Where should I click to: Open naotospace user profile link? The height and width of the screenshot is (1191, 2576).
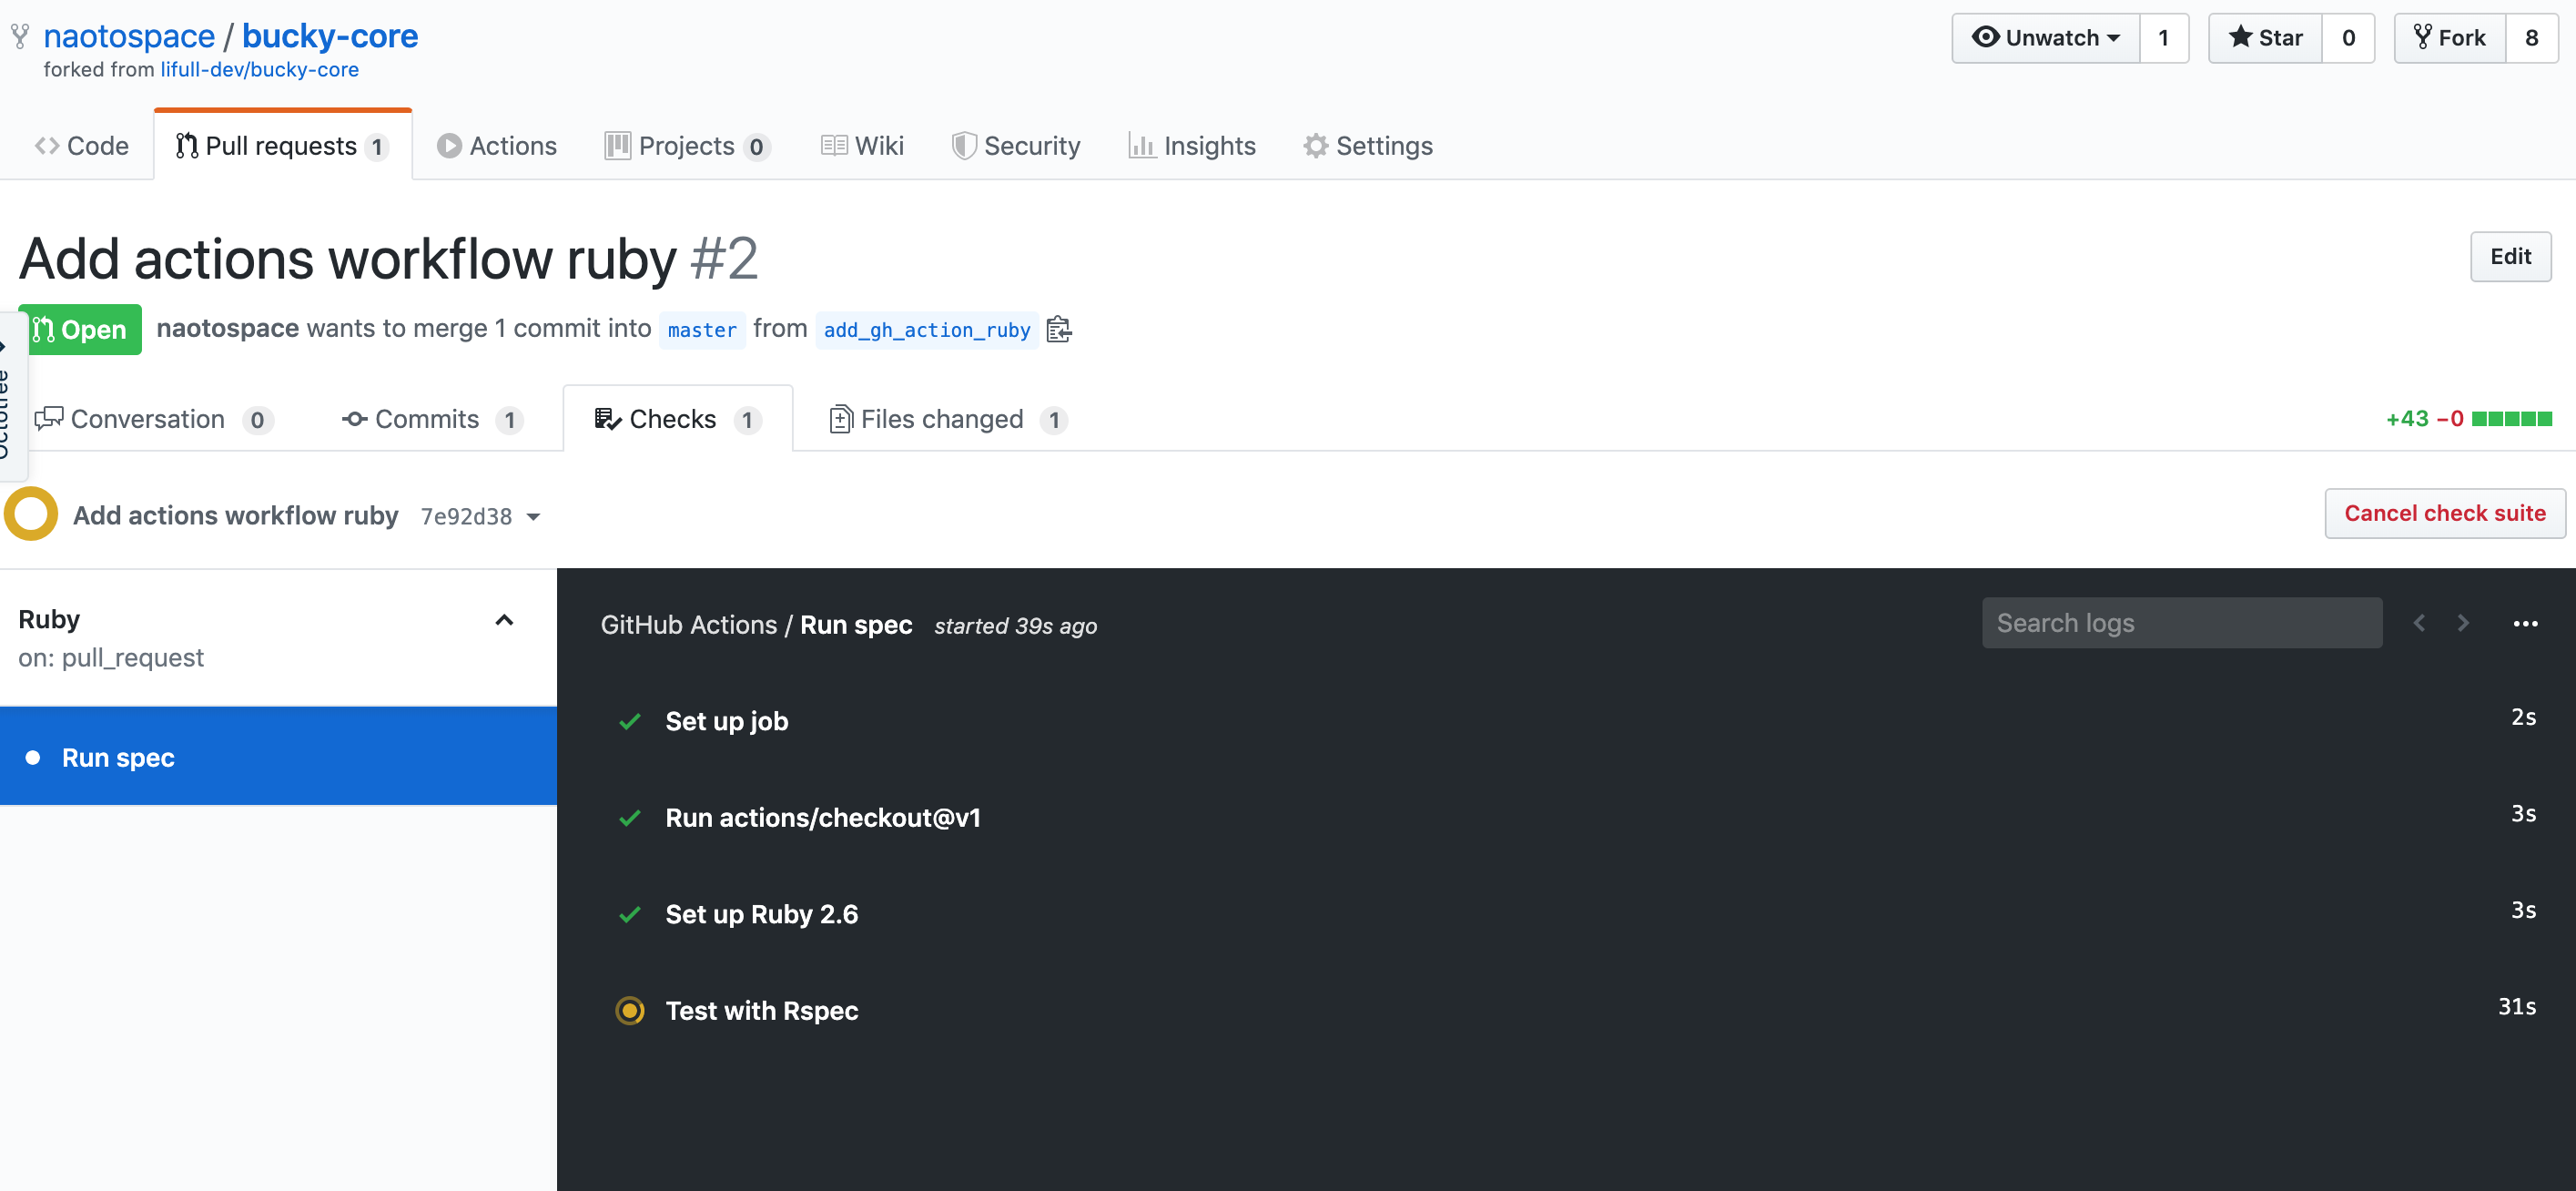click(129, 36)
